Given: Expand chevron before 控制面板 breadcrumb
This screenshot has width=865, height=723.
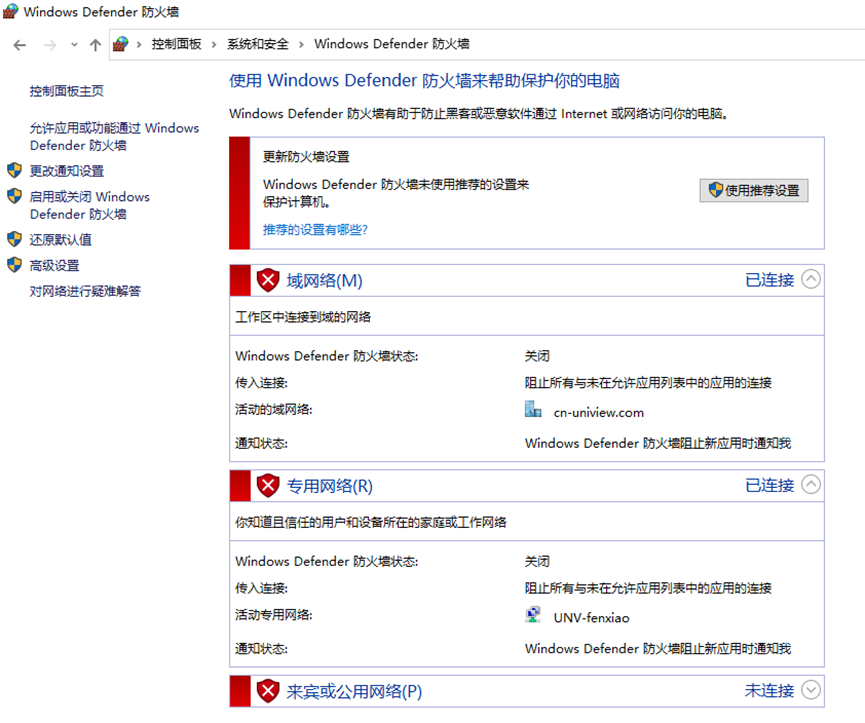Looking at the screenshot, I should (139, 45).
